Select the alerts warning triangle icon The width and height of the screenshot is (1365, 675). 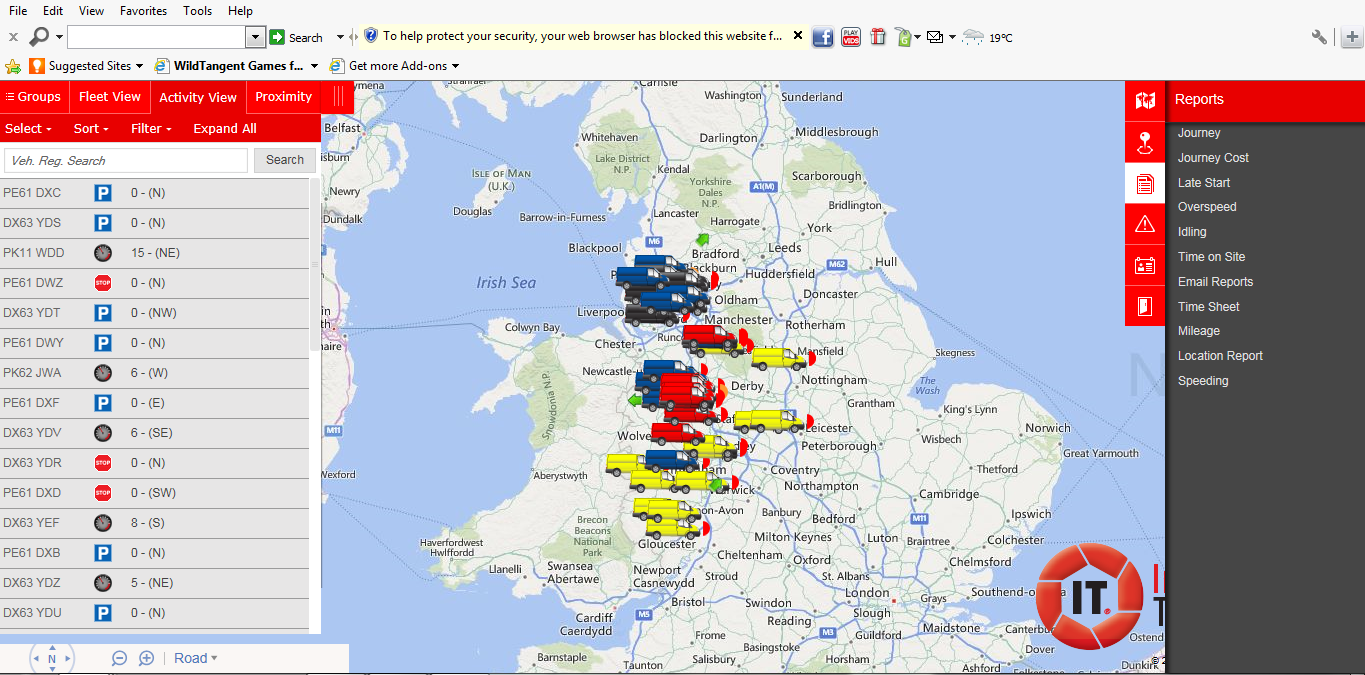click(x=1145, y=225)
